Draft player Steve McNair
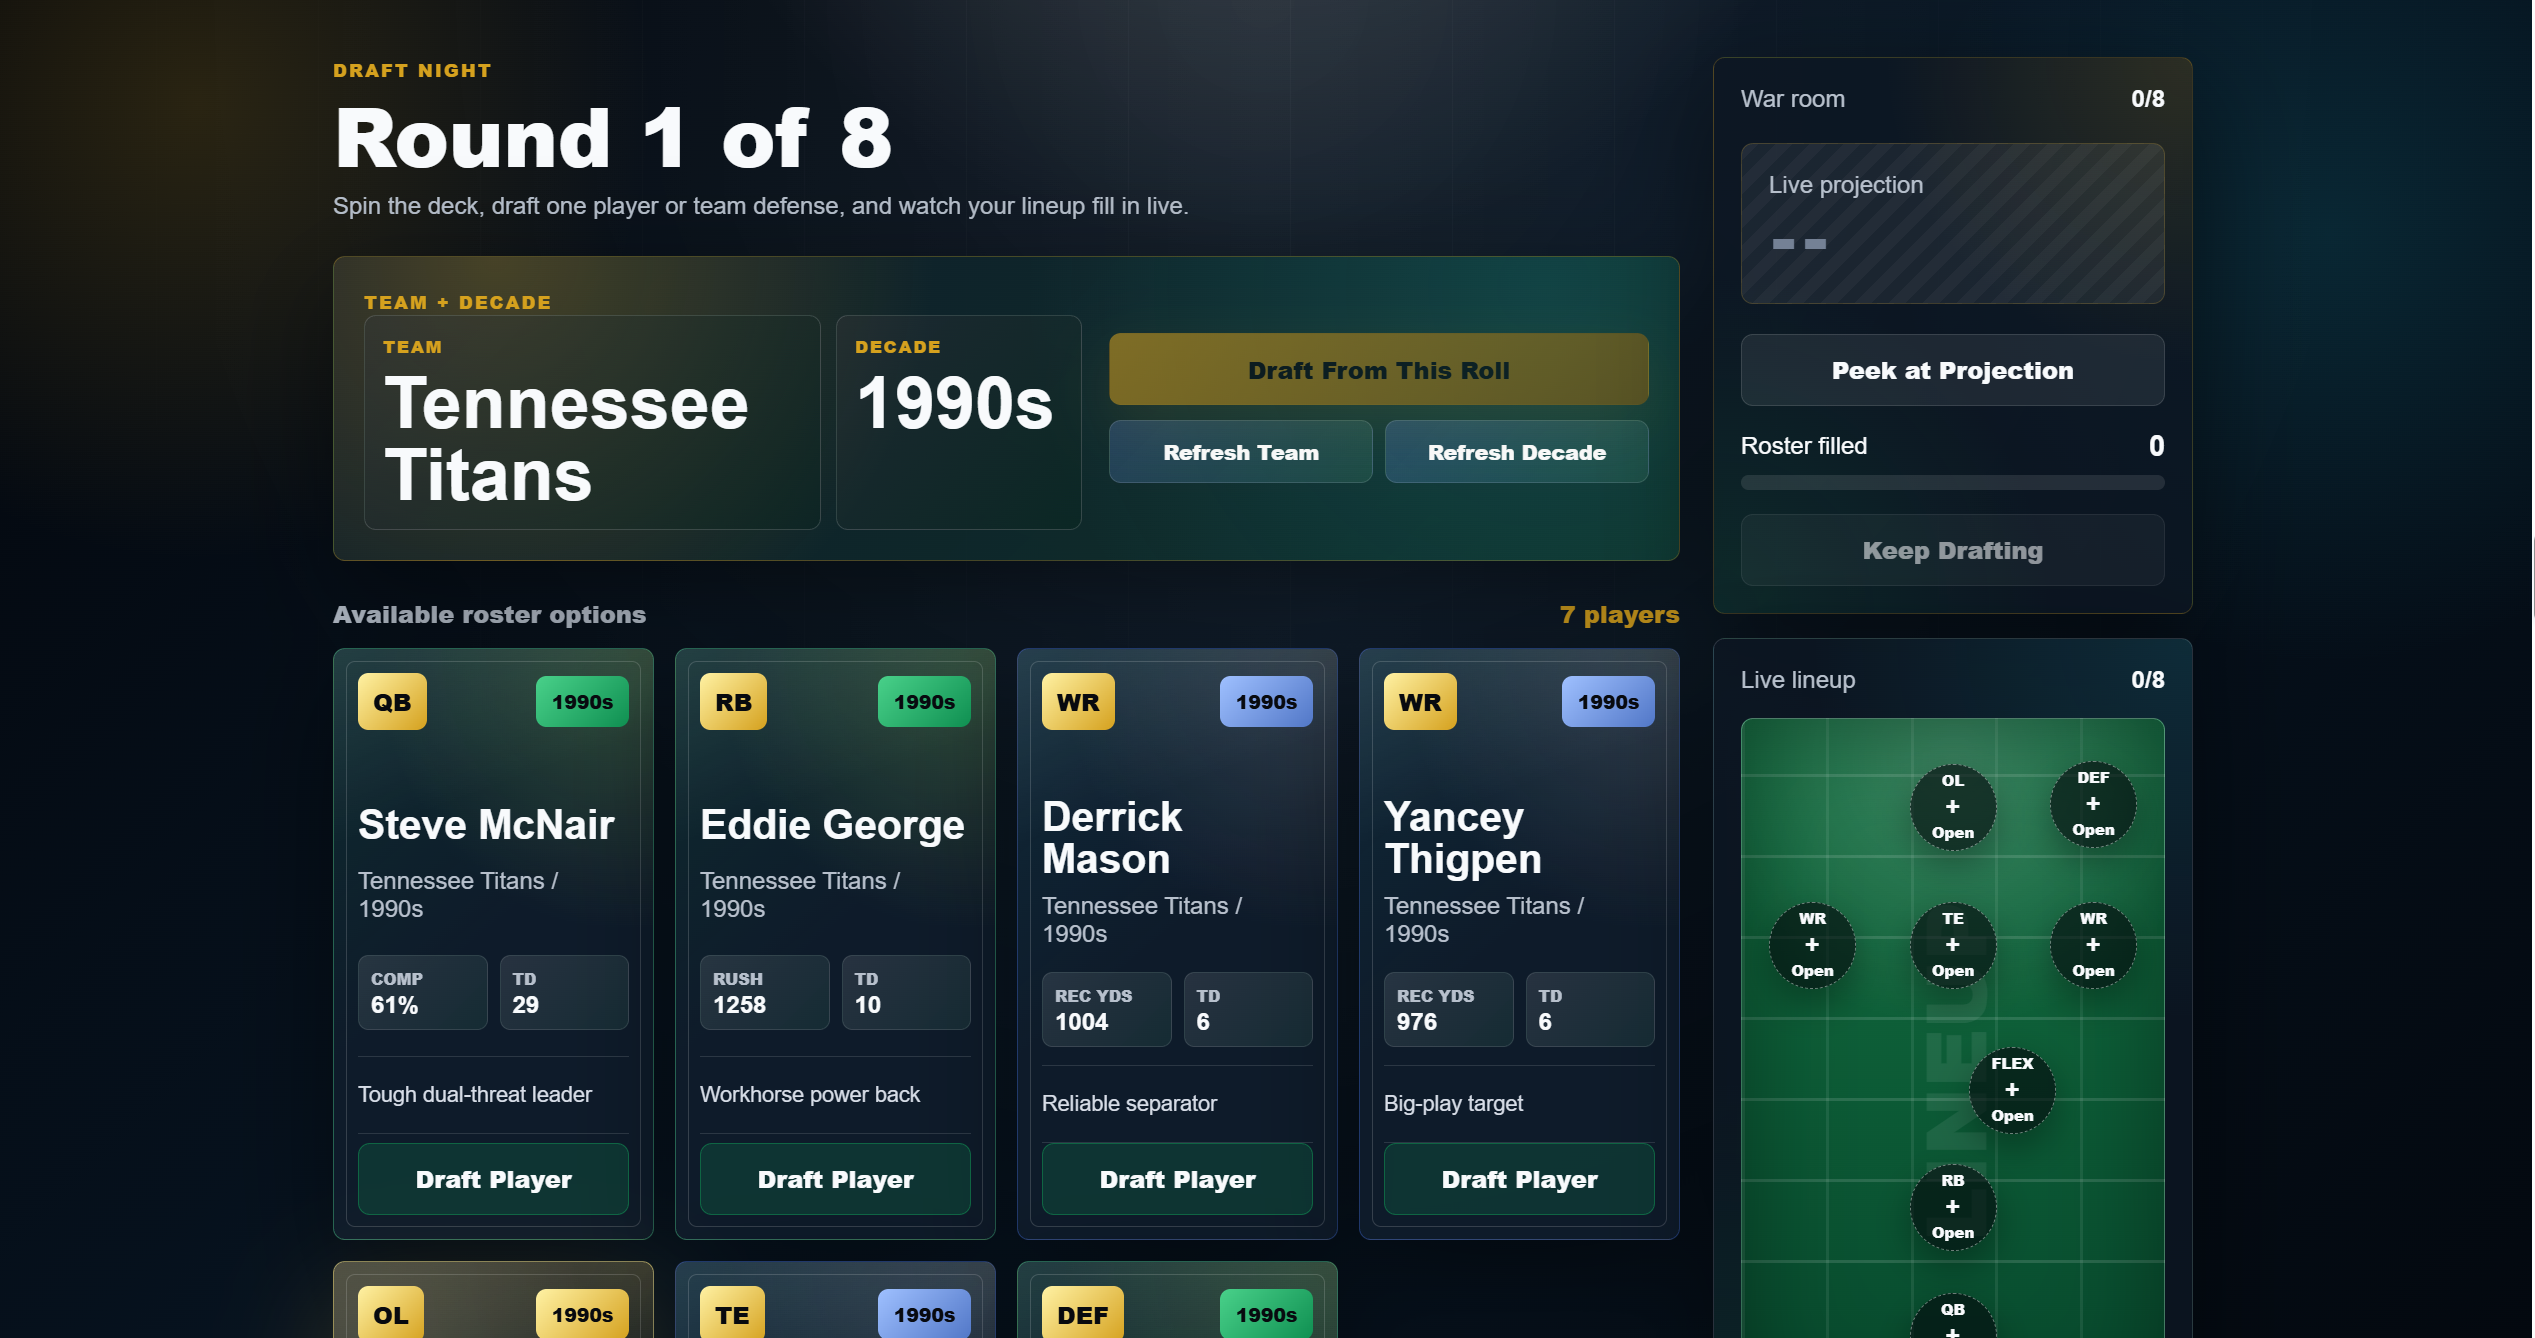 coord(493,1179)
